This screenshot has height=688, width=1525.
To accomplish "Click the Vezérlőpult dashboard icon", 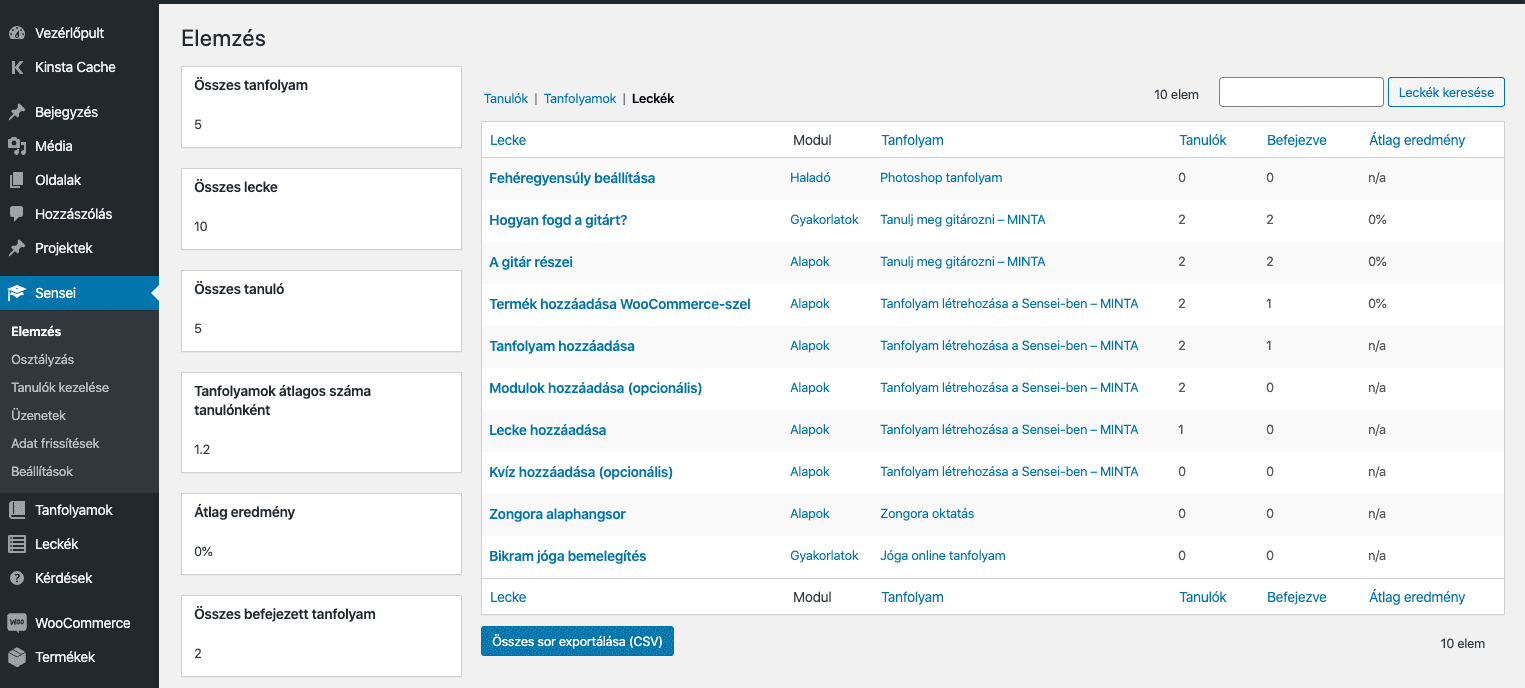I will coord(17,33).
